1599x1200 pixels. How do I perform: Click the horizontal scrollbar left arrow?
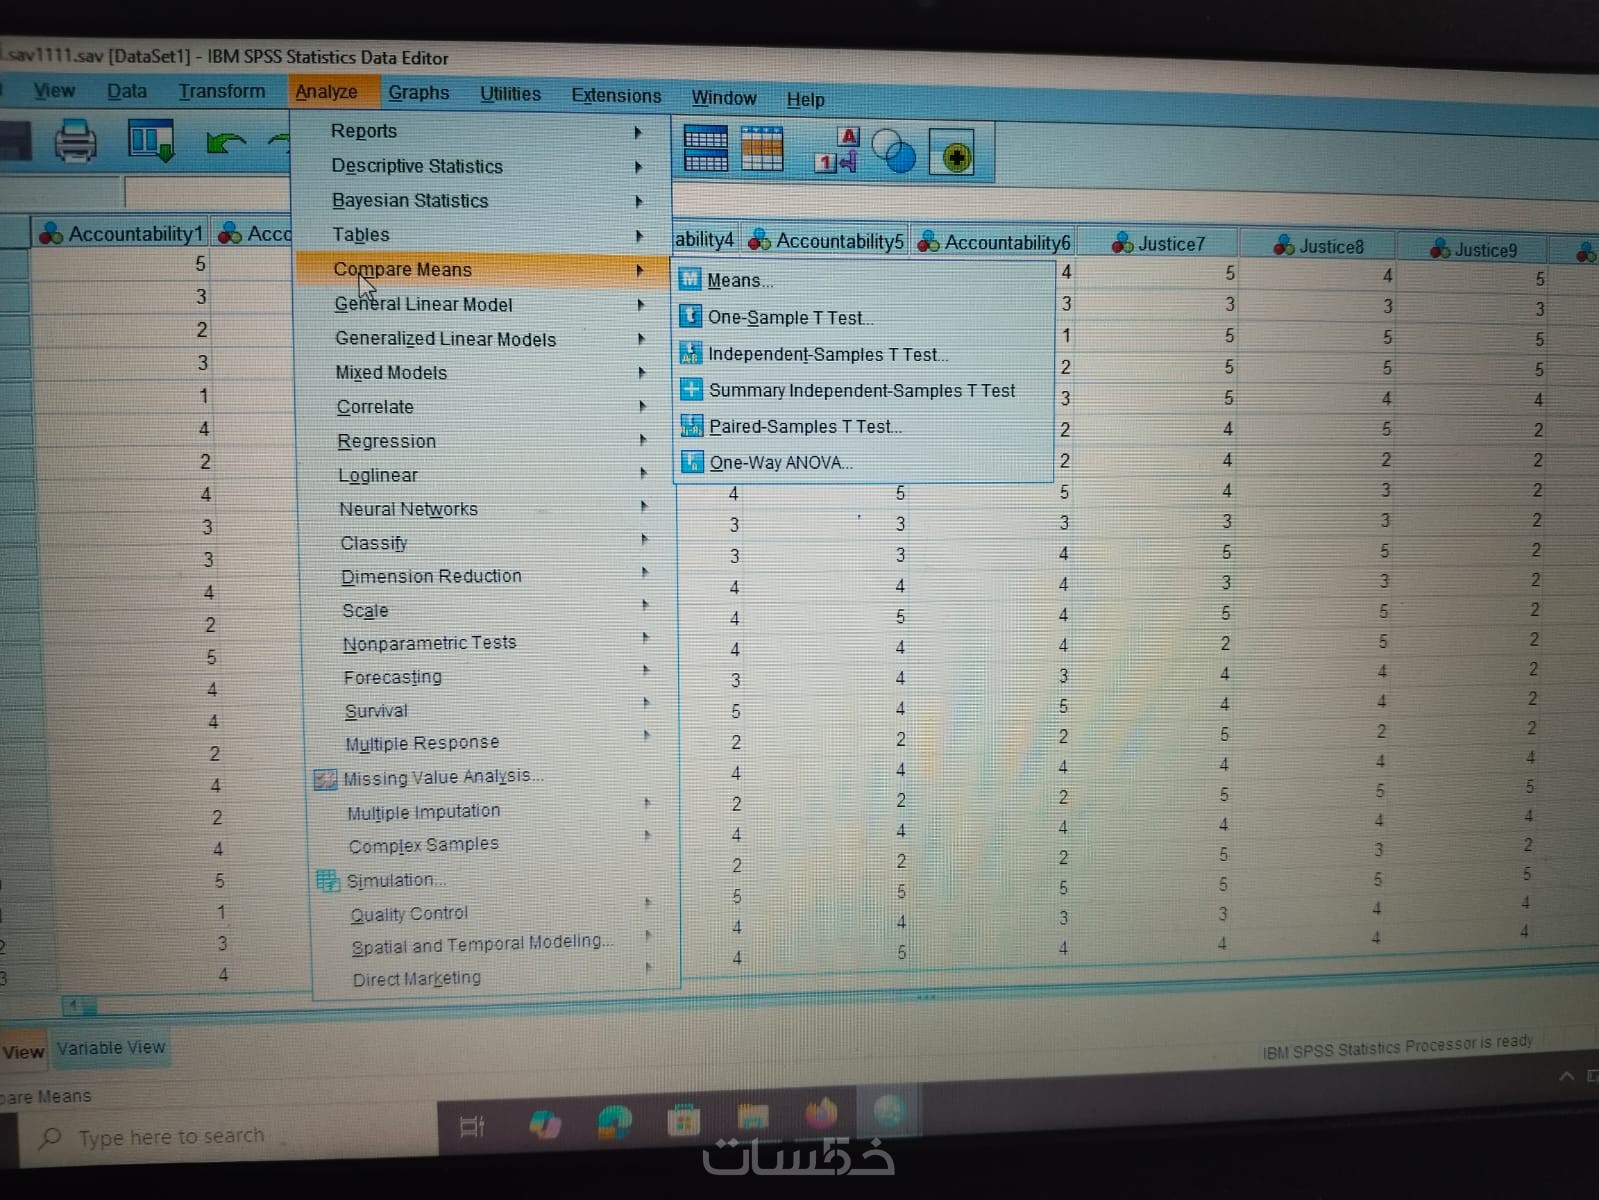click(x=74, y=1004)
